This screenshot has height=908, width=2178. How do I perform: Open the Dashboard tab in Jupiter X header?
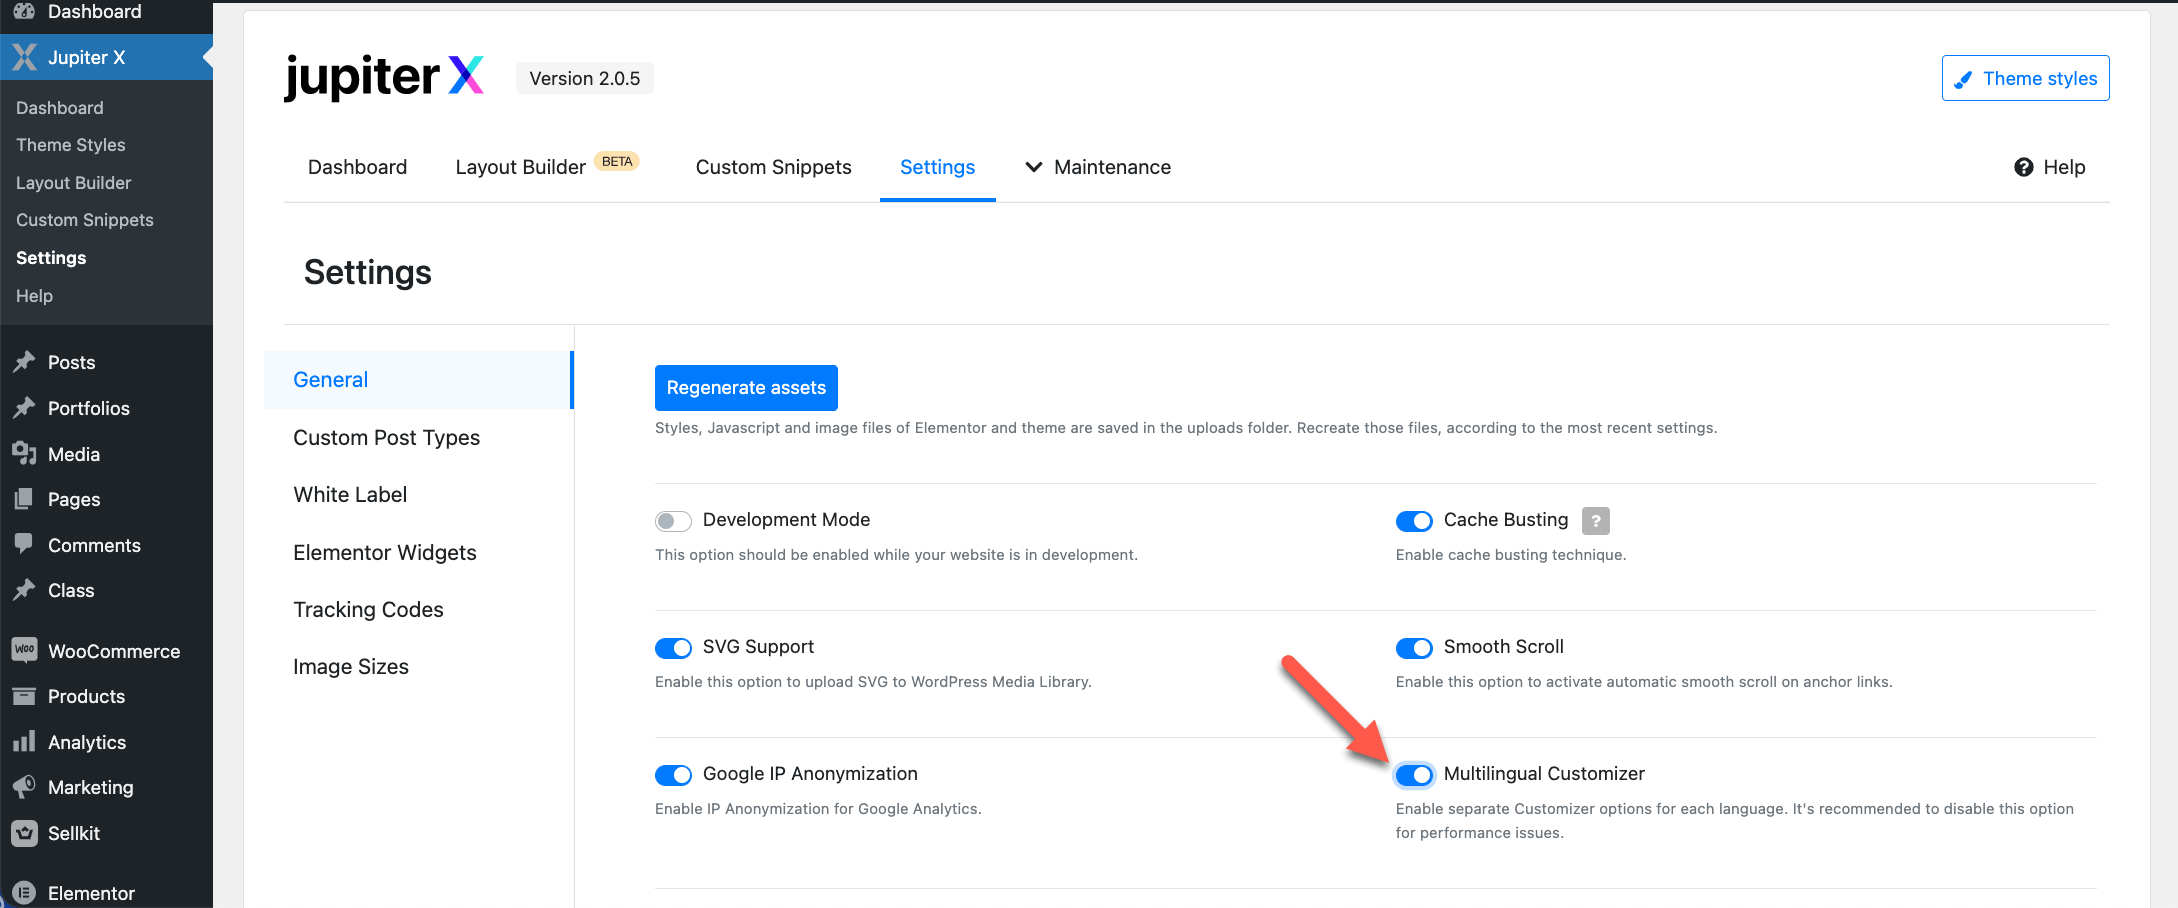pos(357,167)
